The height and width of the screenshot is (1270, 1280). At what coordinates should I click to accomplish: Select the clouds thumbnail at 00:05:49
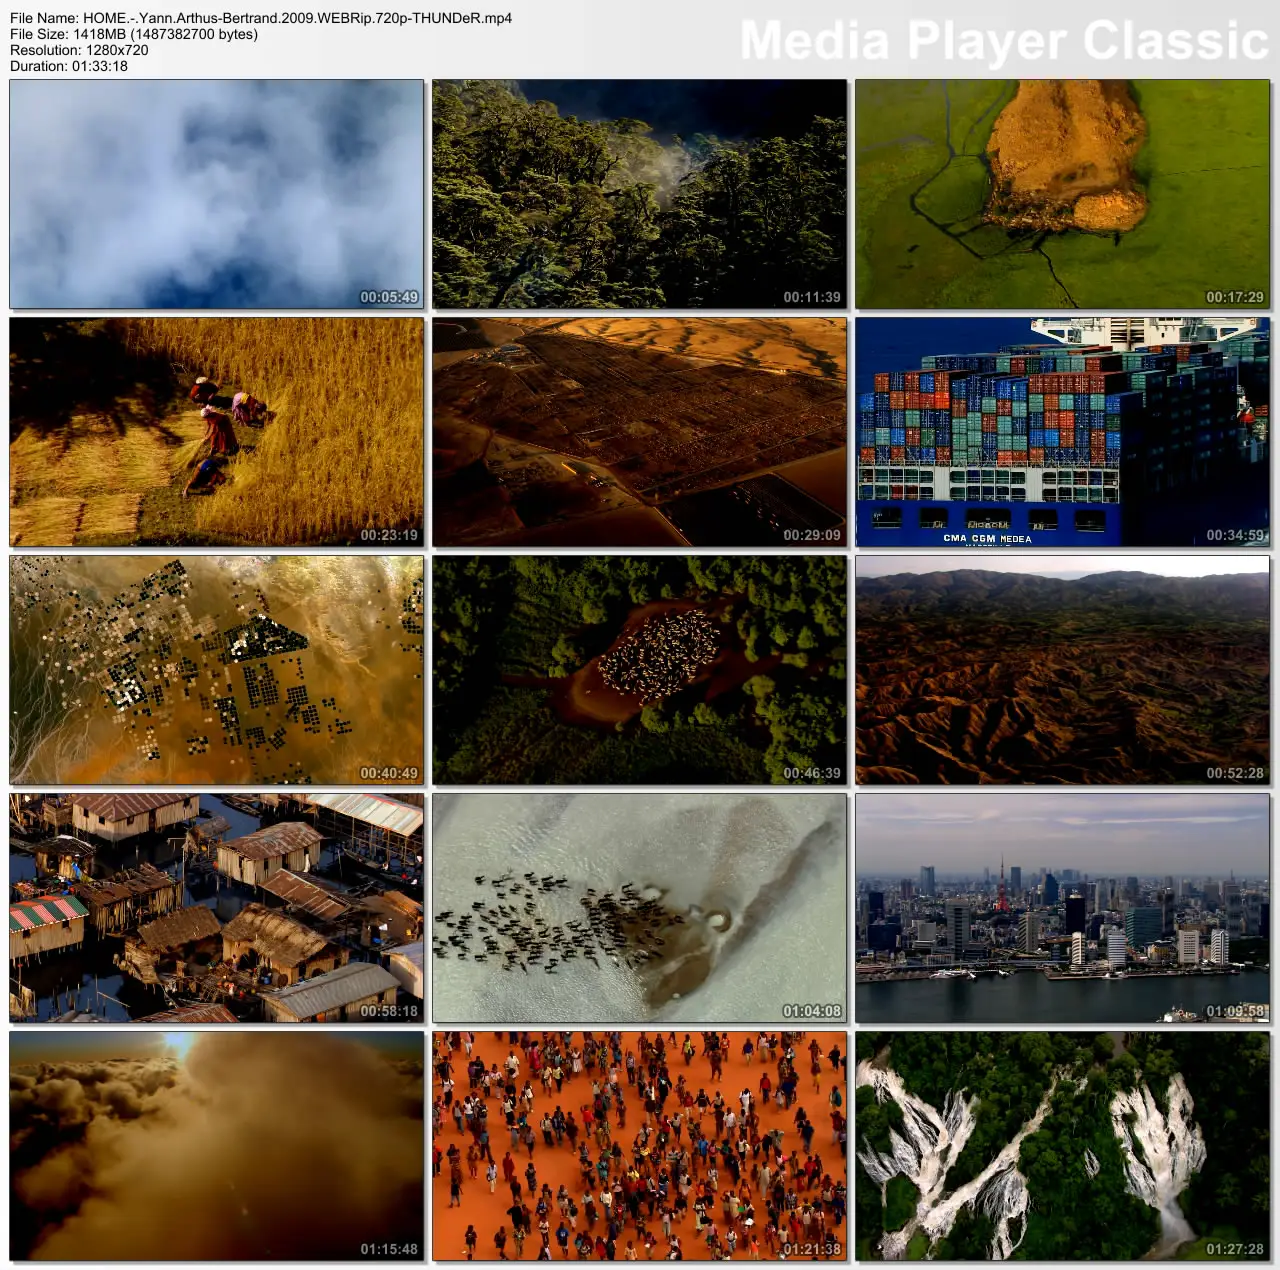[217, 194]
